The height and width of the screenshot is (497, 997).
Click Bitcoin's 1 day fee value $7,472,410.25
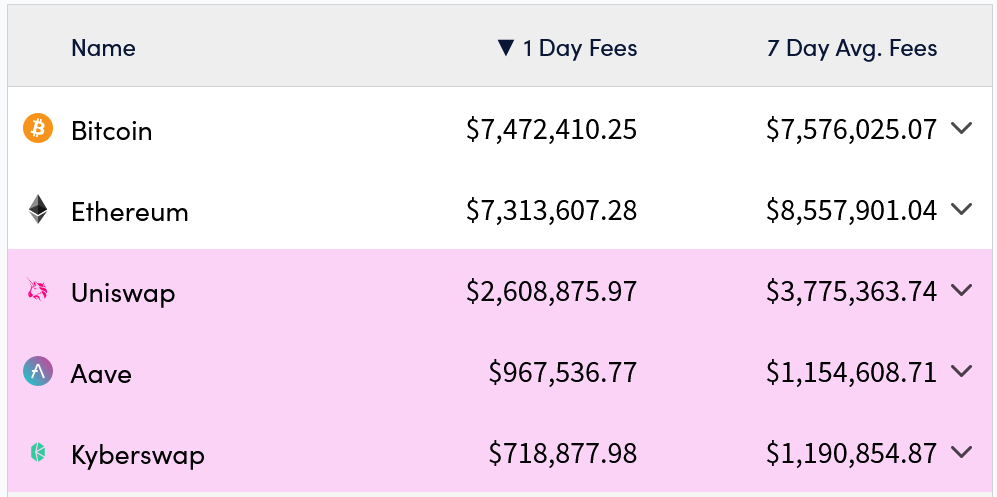tap(551, 130)
